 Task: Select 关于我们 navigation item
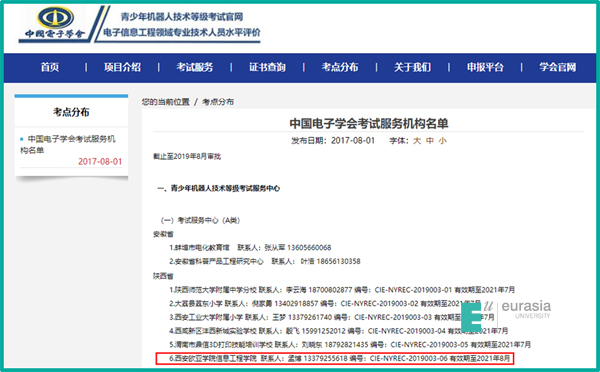point(412,67)
